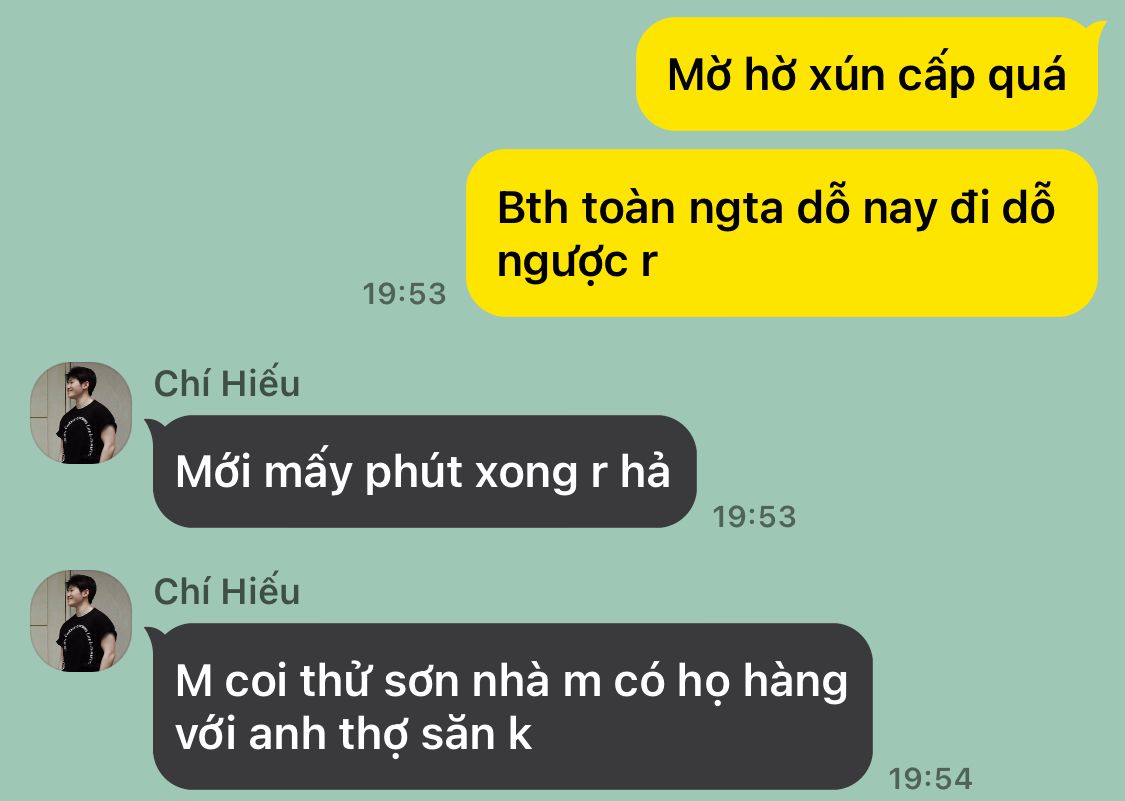This screenshot has height=801, width=1125.
Task: Open the Chí Hiếu name above "M coi thử"
Action: pyautogui.click(x=227, y=591)
